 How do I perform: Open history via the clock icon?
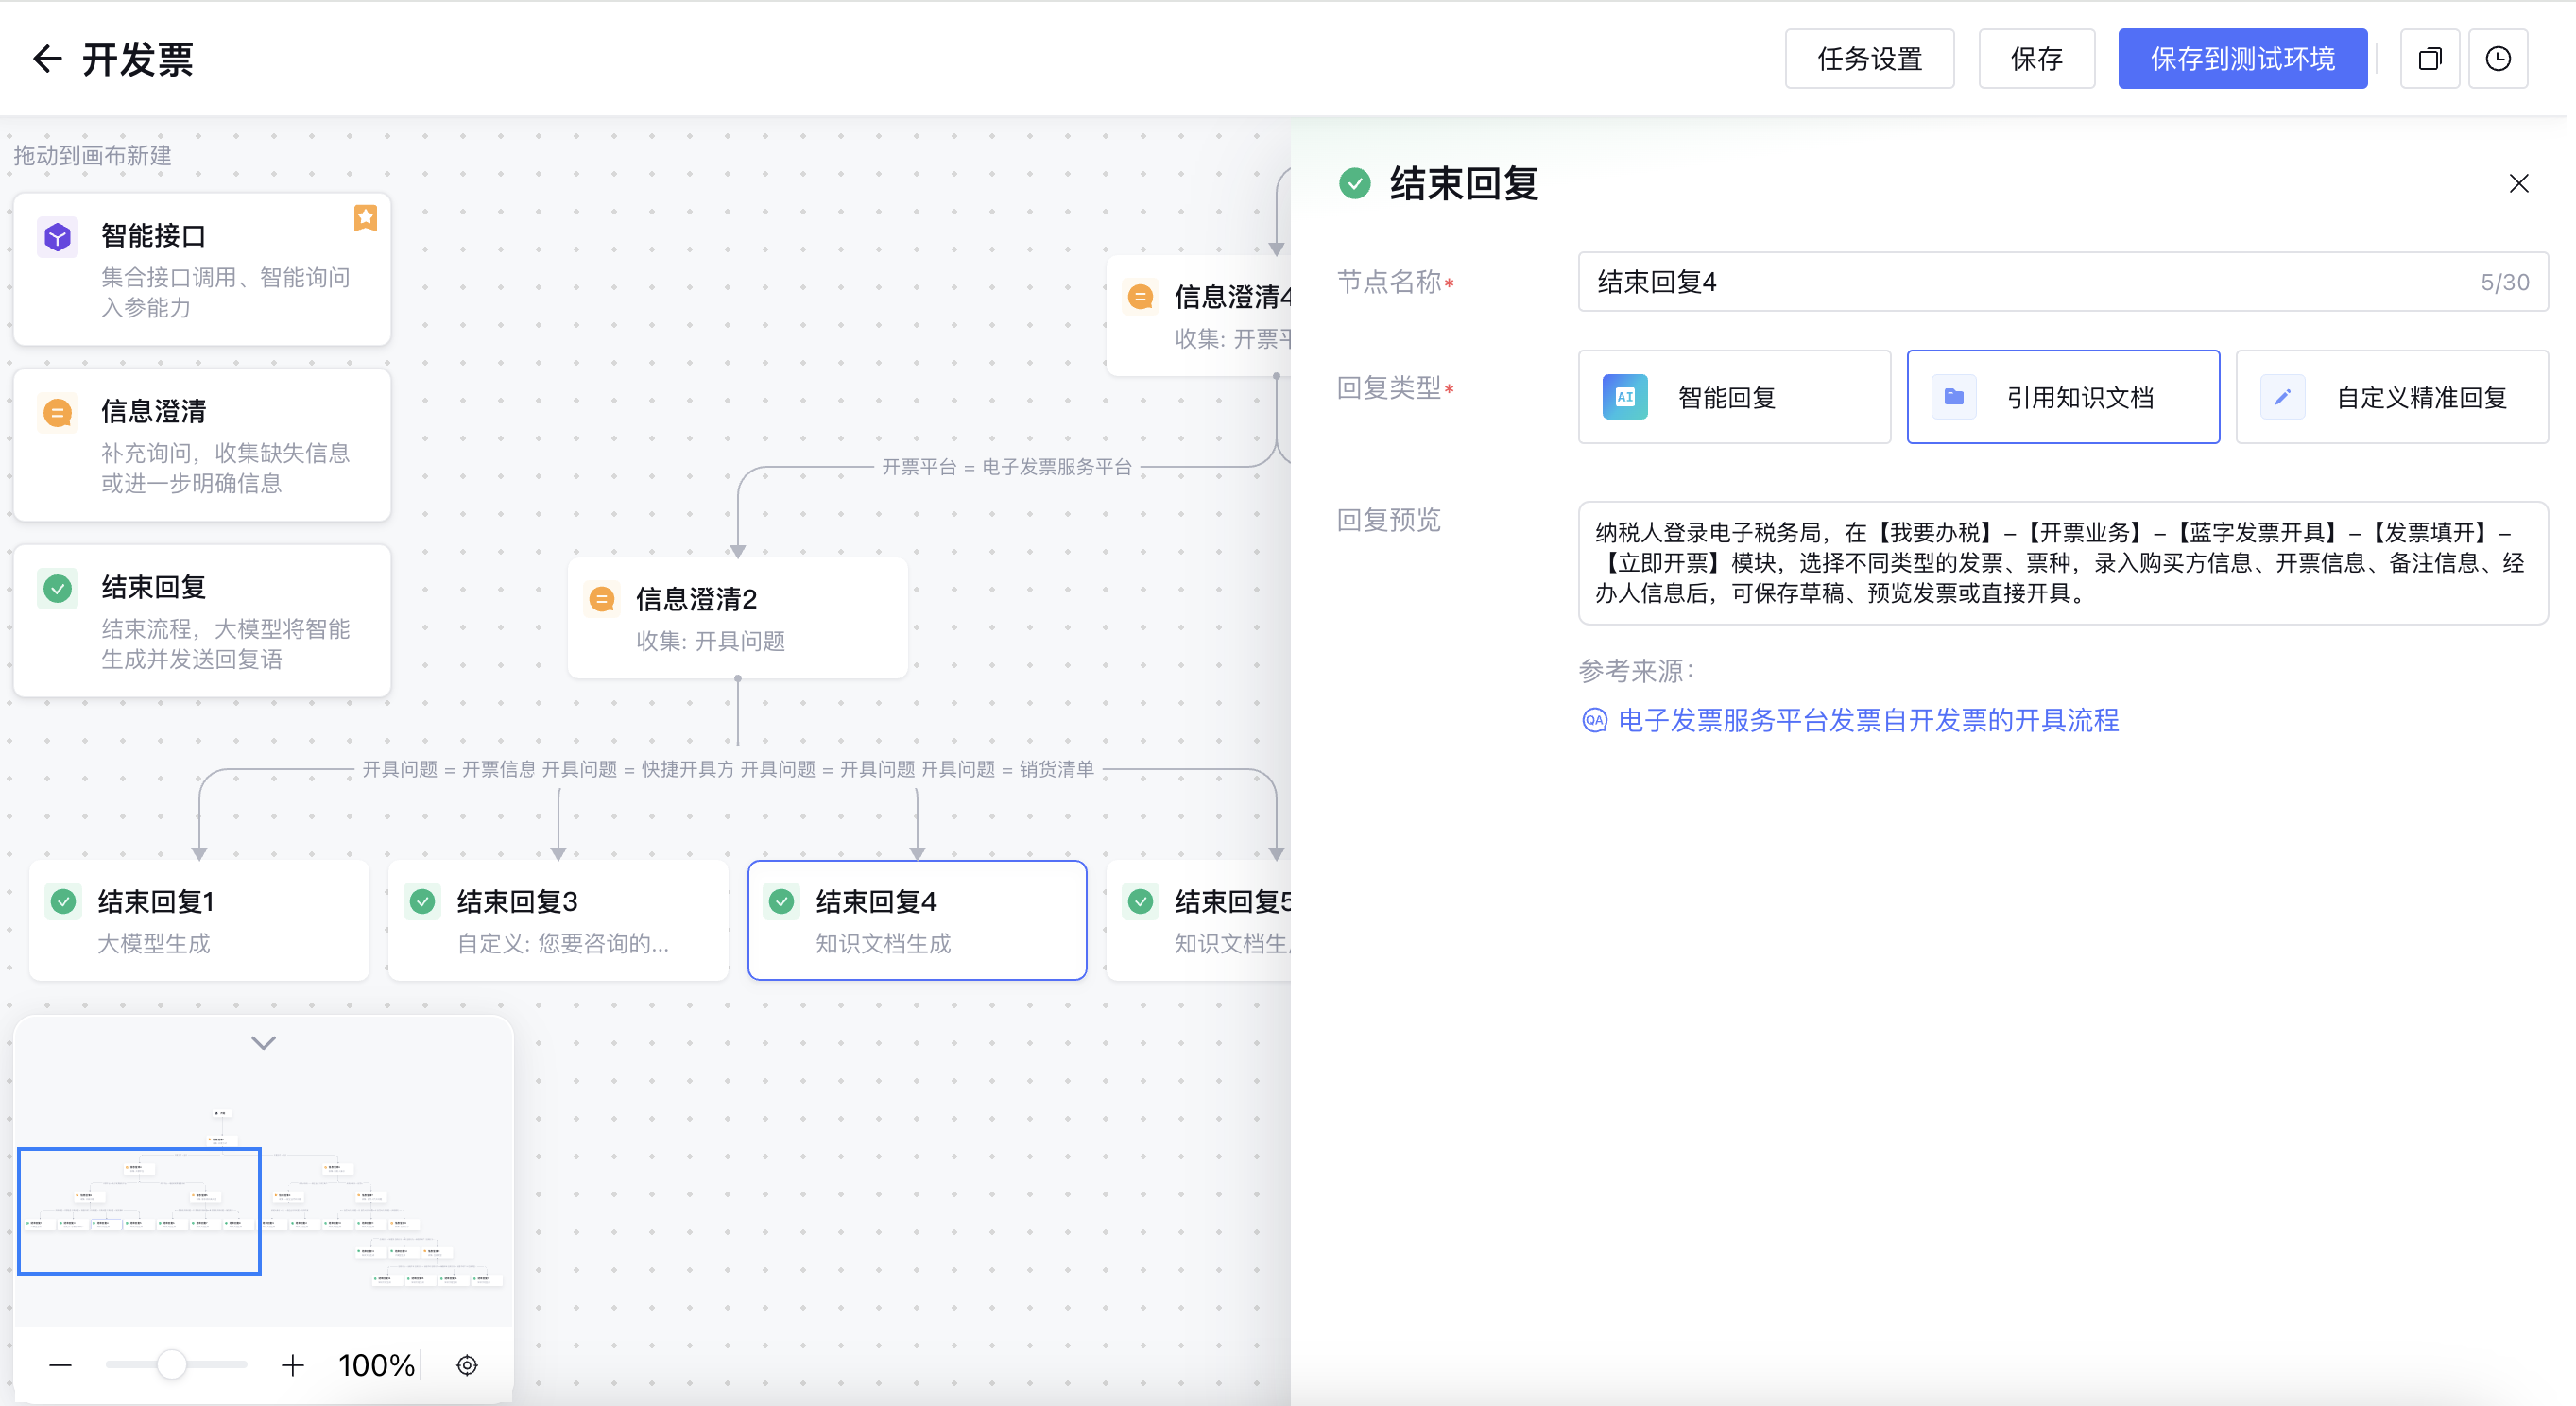pos(2497,59)
